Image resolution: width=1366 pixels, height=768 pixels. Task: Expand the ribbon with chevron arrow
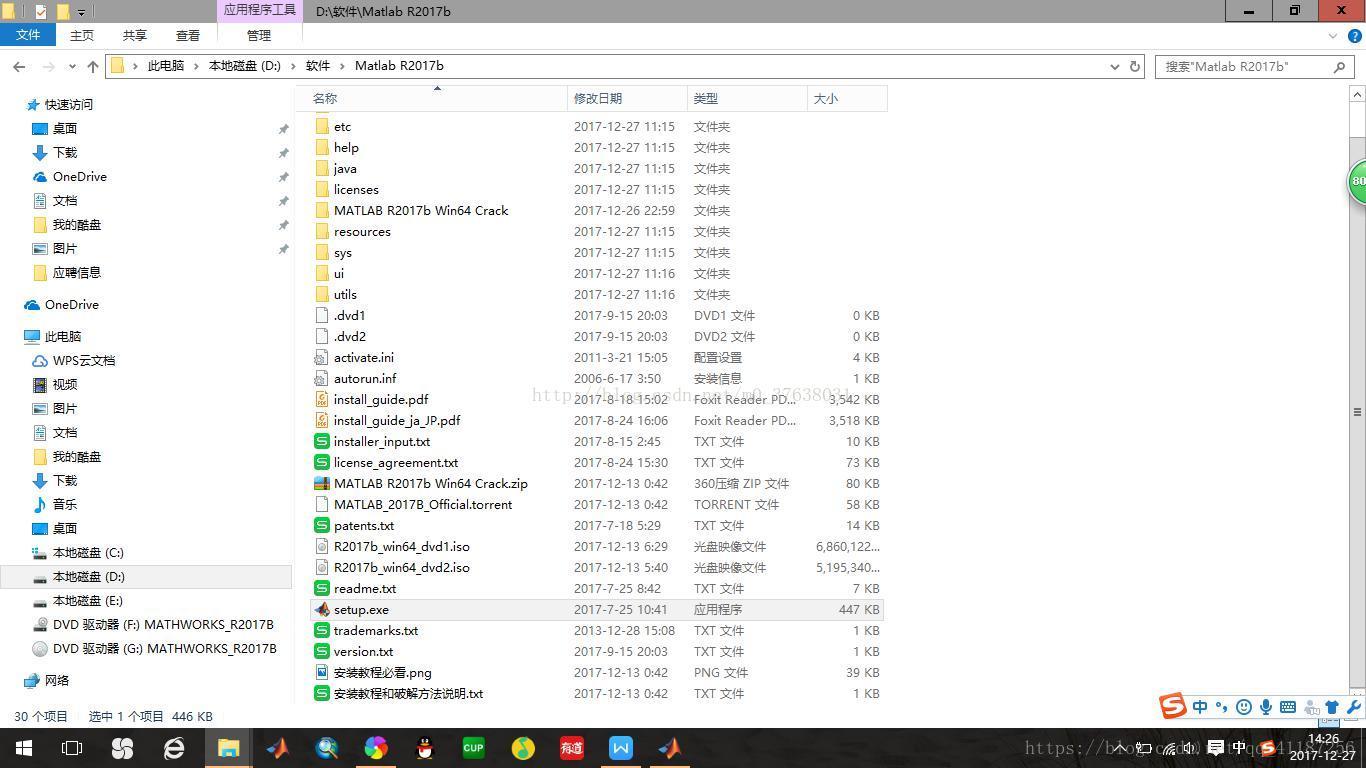click(x=1332, y=35)
